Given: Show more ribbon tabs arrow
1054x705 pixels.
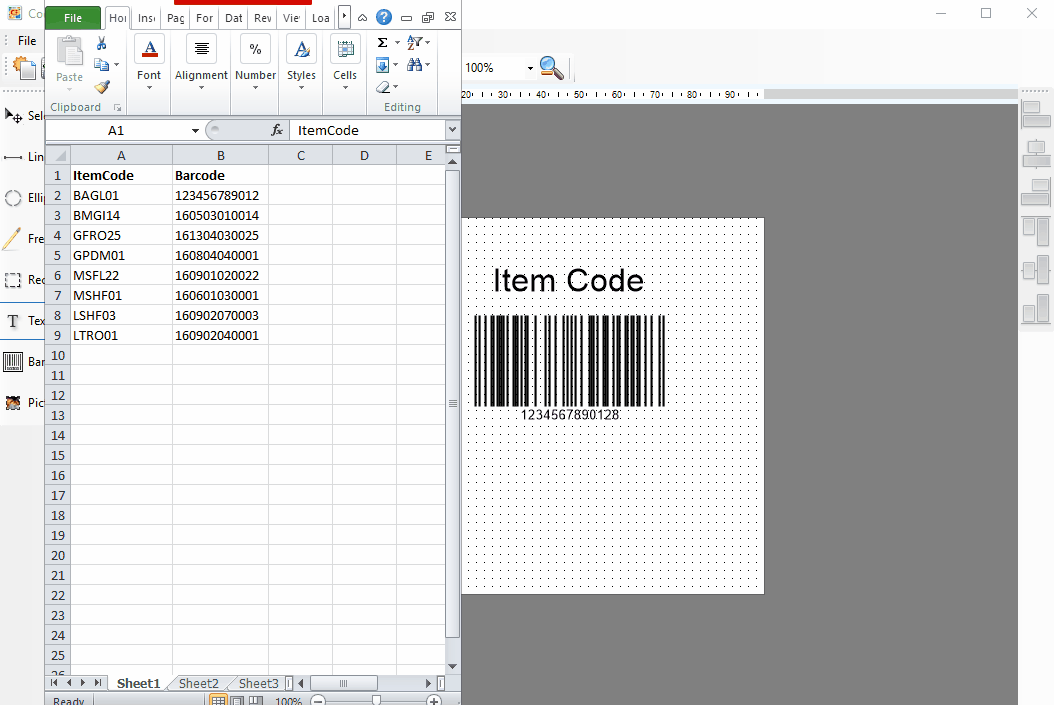Looking at the screenshot, I should click(344, 17).
